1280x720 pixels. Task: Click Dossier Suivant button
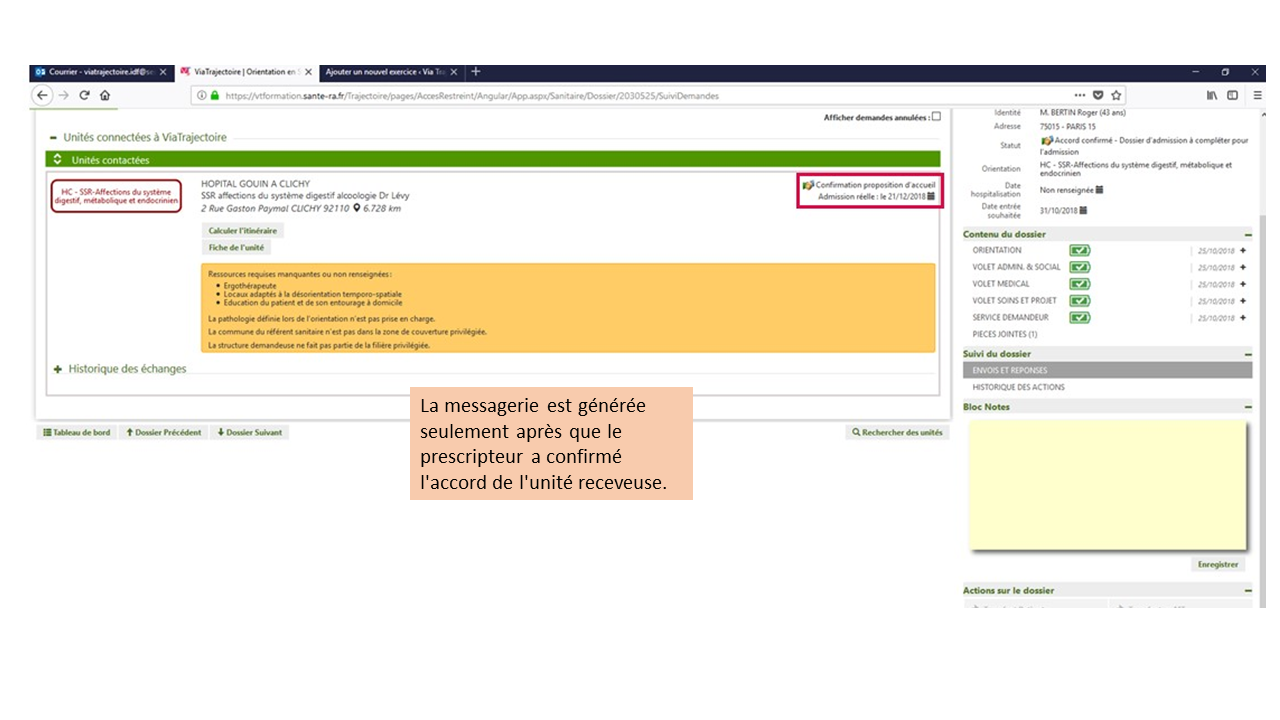coord(250,433)
